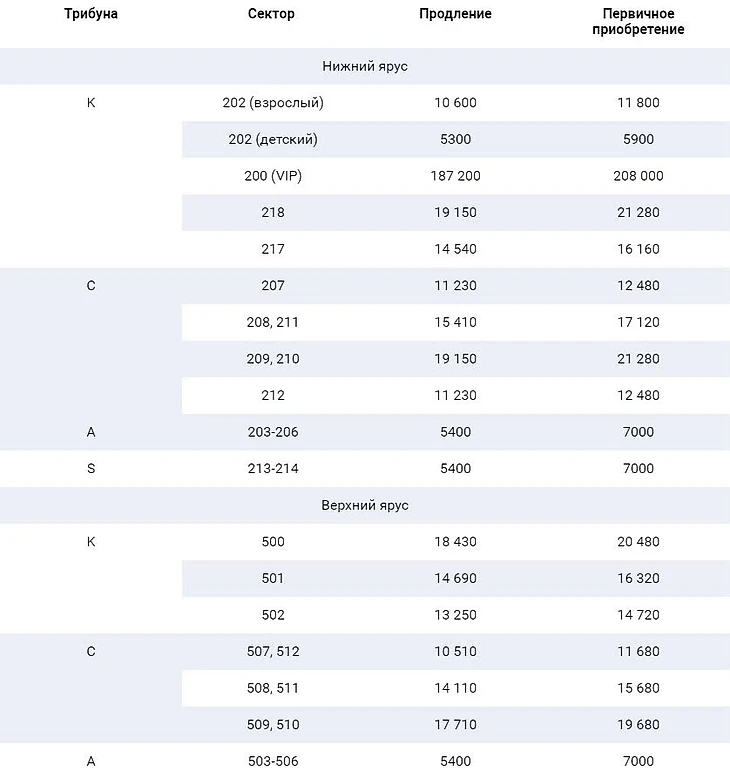730x779 pixels.
Task: Click the Сектор column header
Action: click(272, 14)
